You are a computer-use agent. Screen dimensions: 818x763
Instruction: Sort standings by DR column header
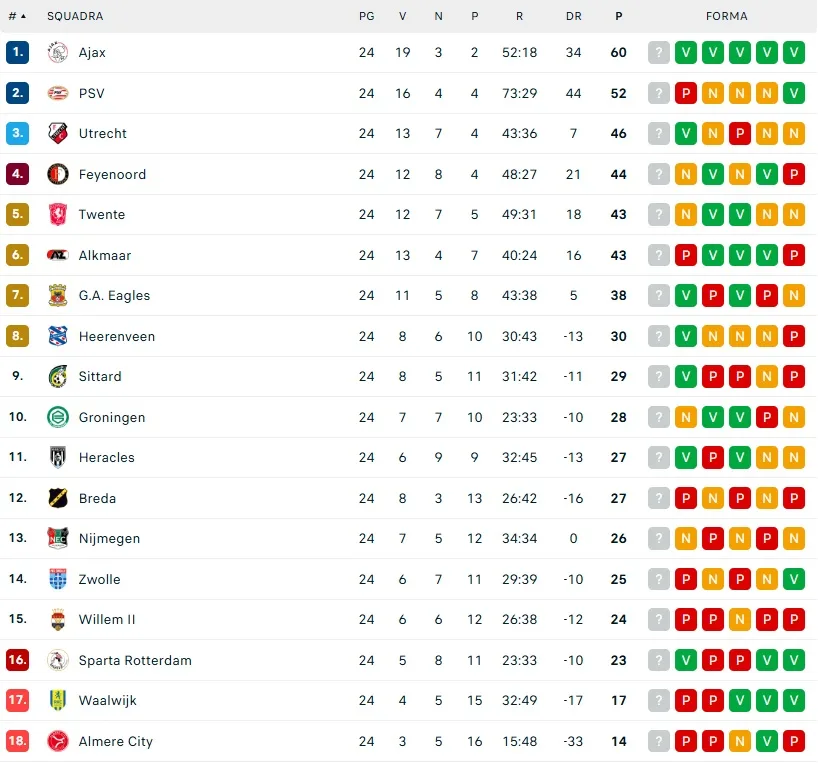coord(573,16)
